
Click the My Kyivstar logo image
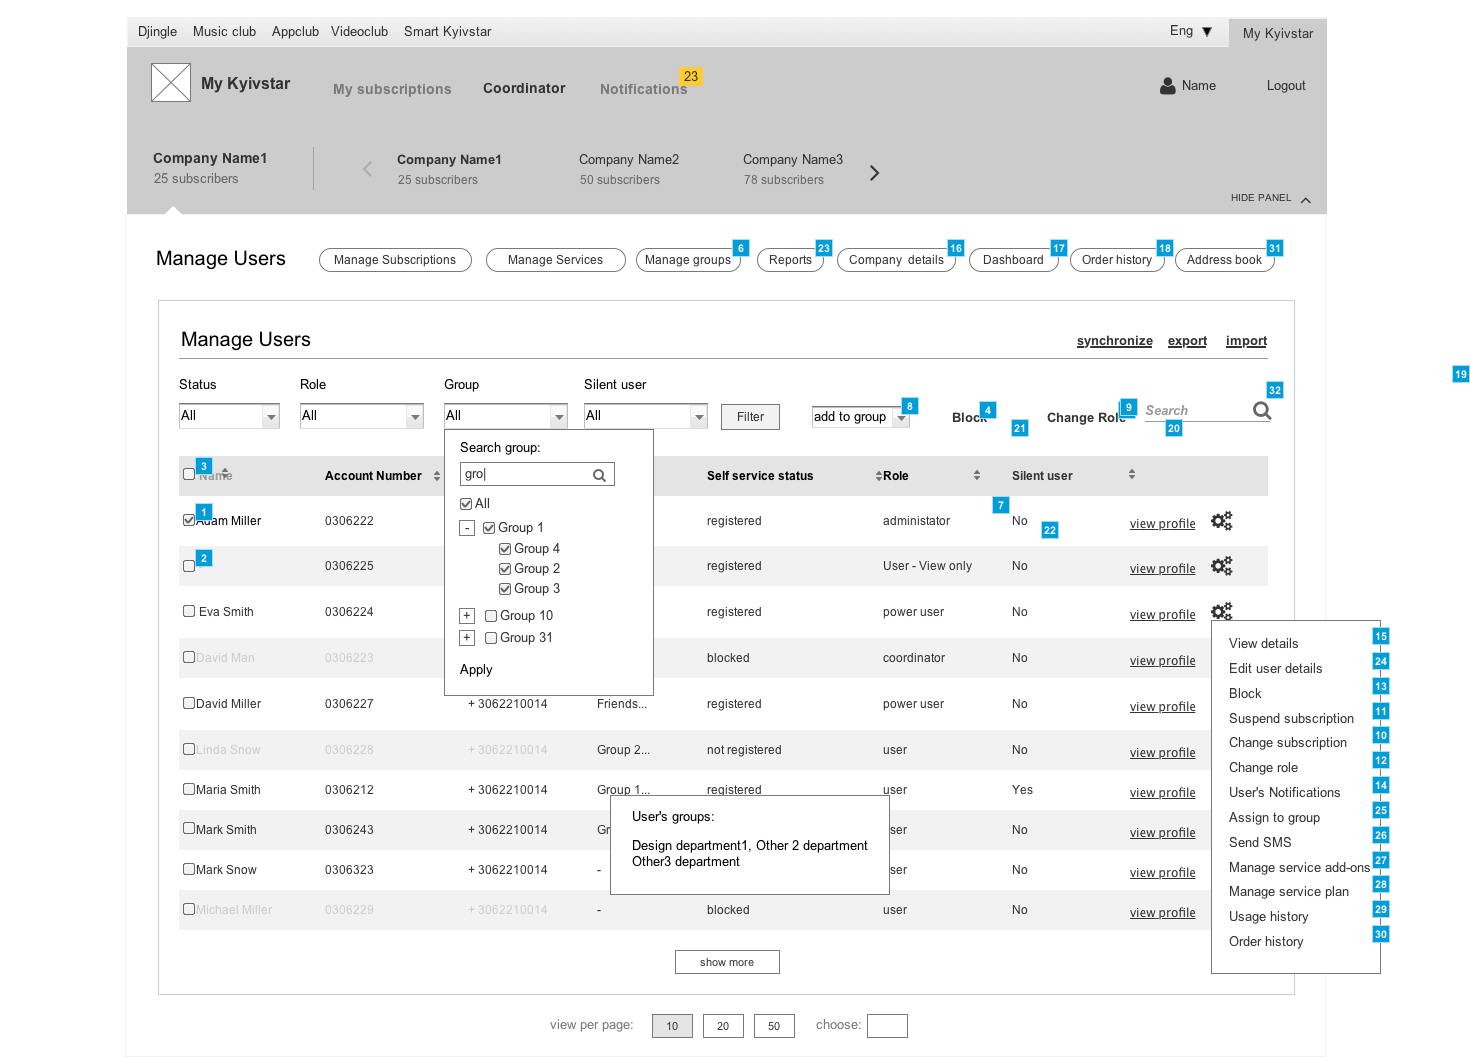pos(171,83)
